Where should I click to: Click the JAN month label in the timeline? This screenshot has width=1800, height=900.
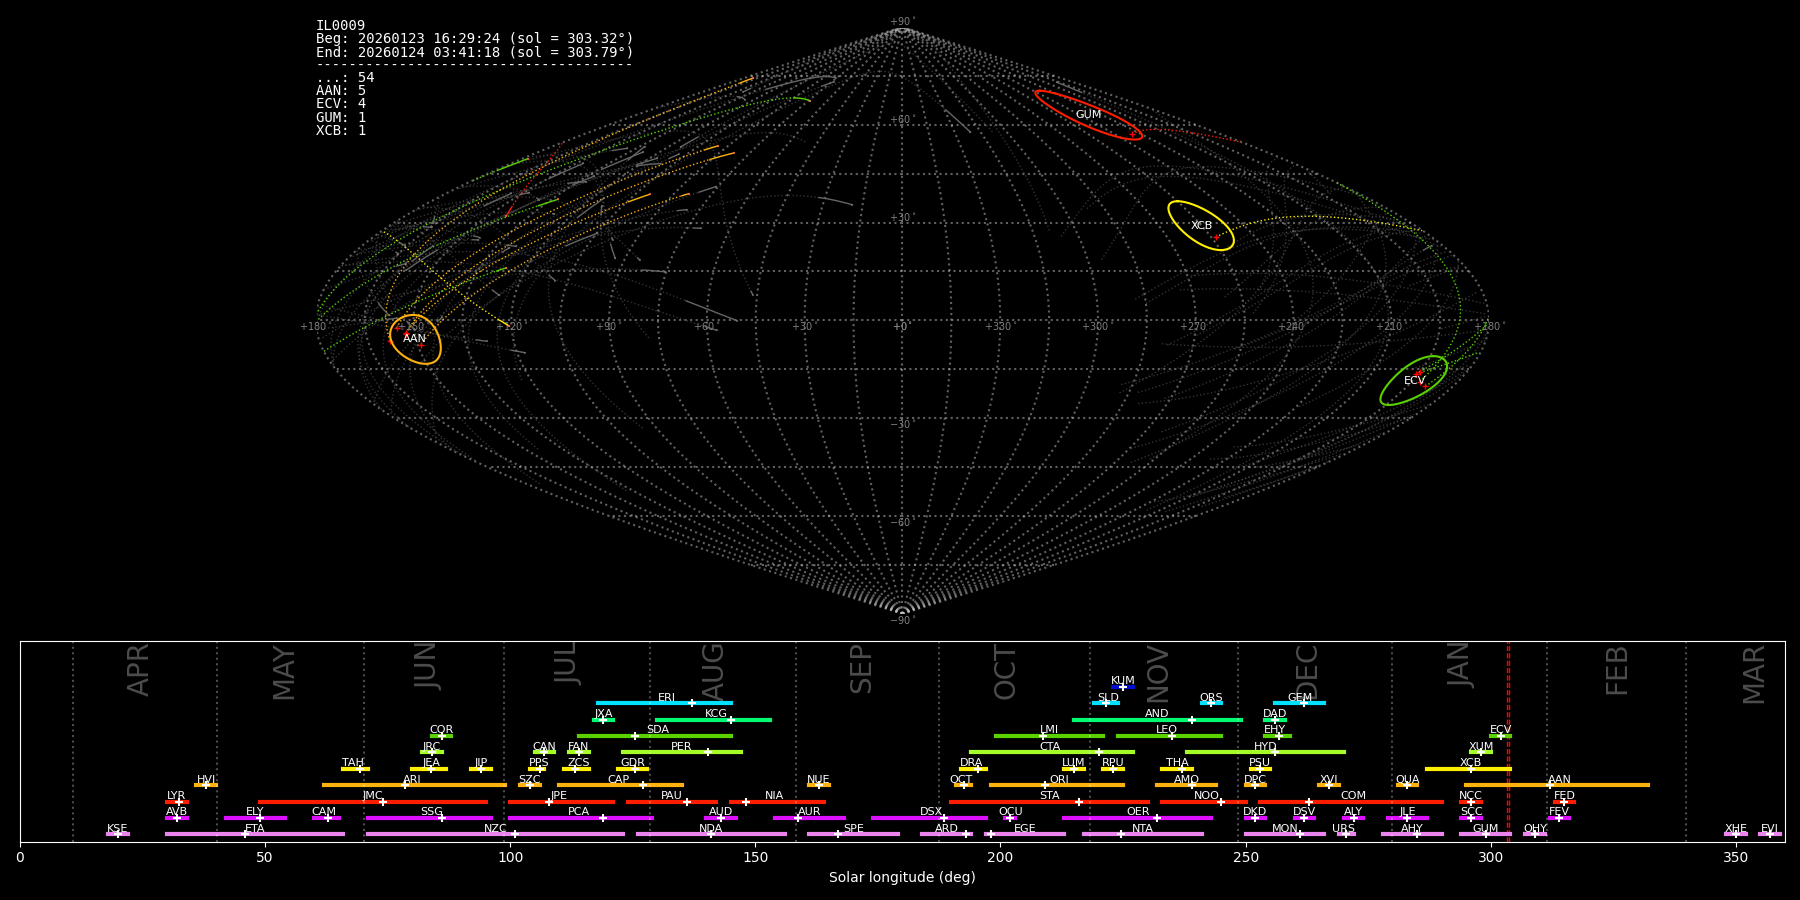point(1459,664)
